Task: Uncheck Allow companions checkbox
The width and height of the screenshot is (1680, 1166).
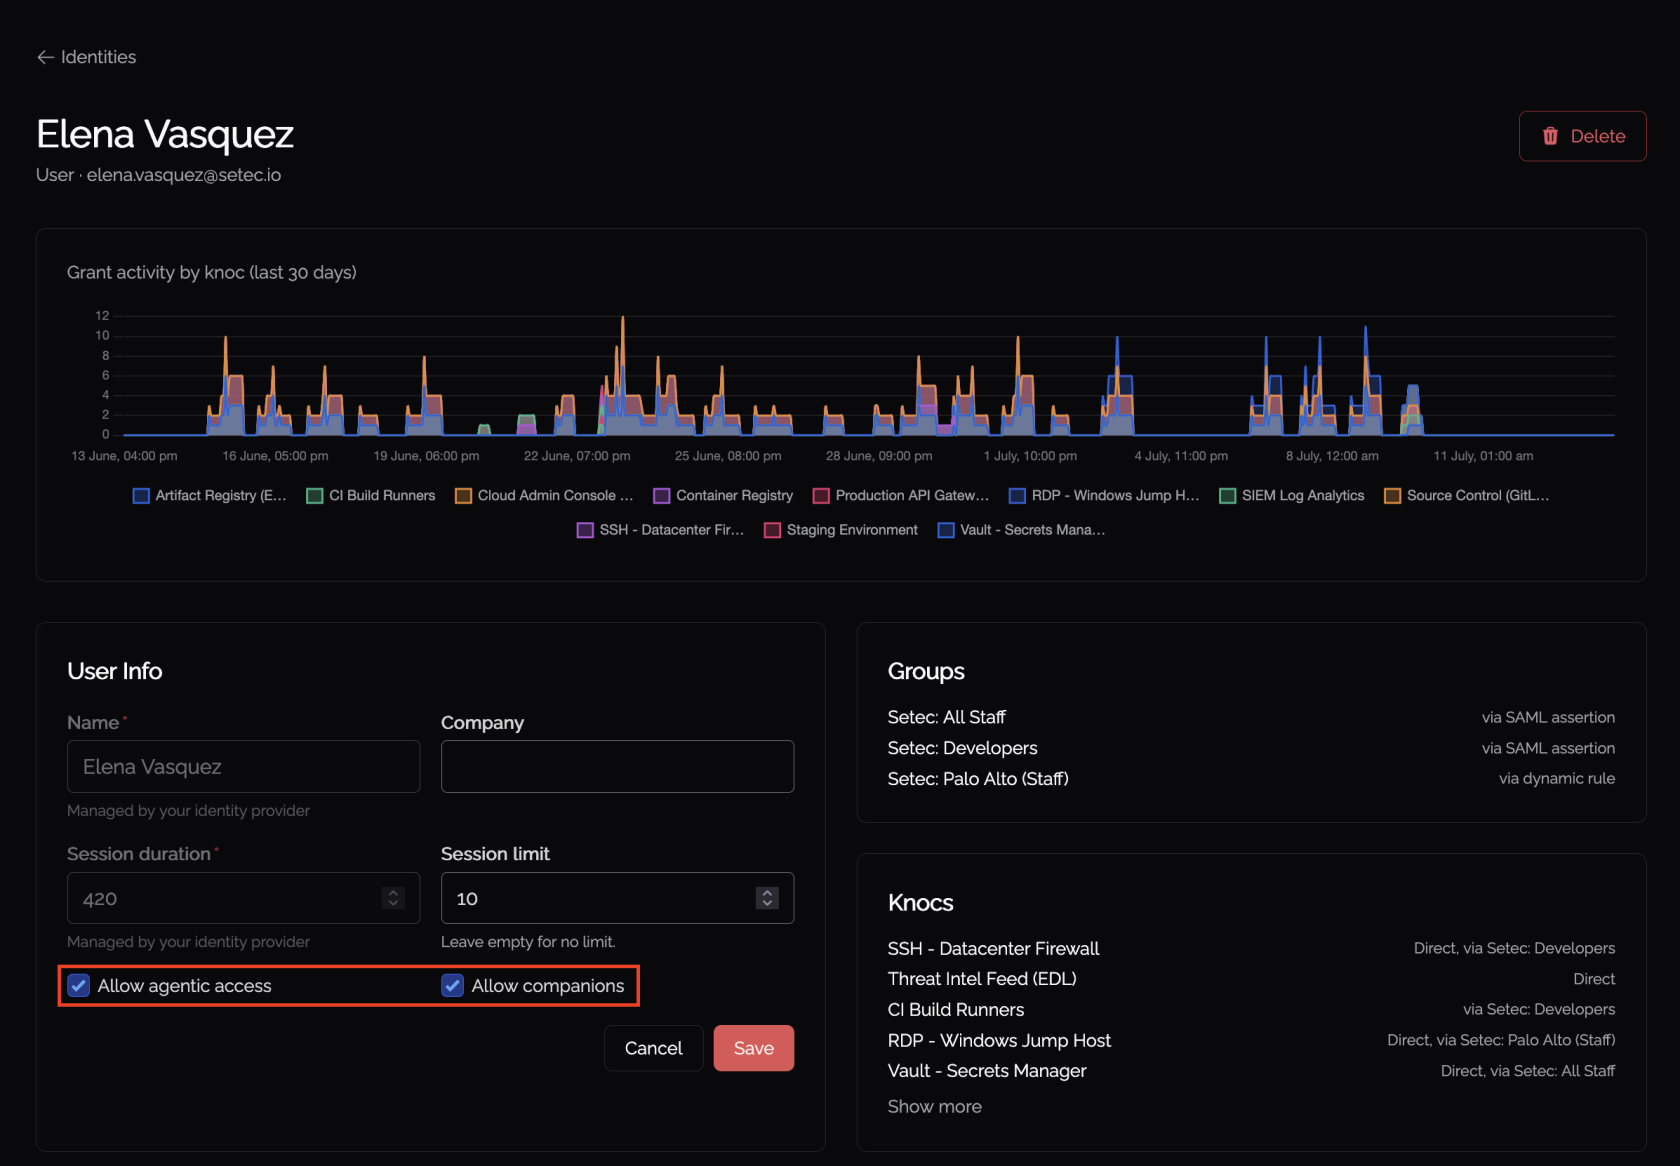Action: (453, 986)
